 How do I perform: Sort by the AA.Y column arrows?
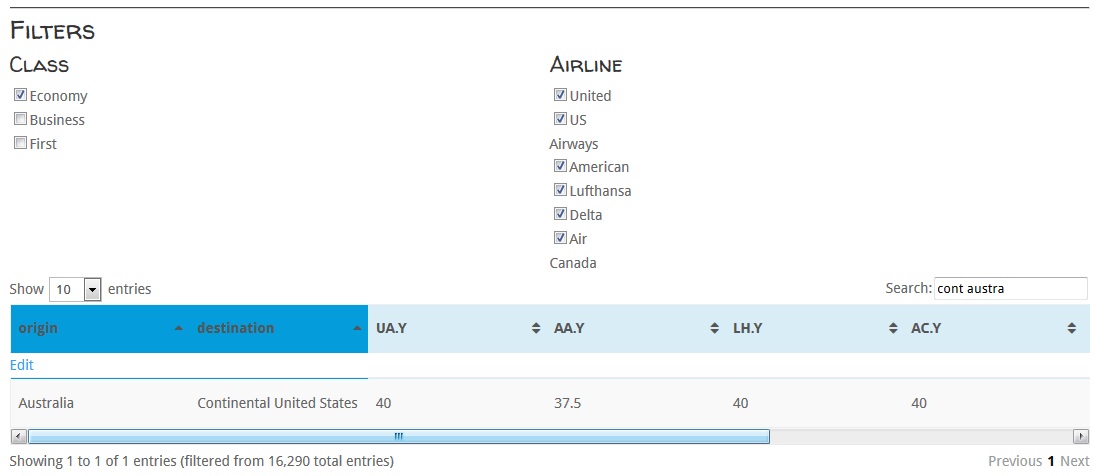[714, 328]
